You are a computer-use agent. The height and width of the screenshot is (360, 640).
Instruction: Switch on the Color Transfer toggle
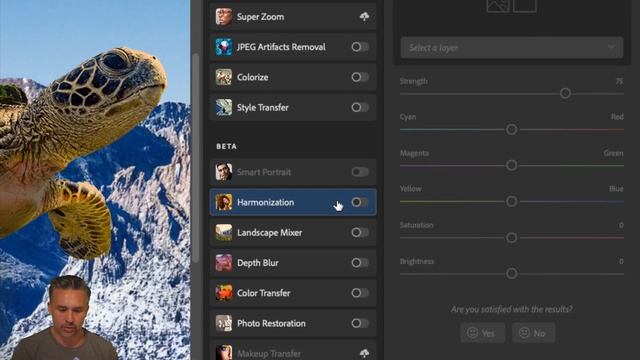[360, 293]
